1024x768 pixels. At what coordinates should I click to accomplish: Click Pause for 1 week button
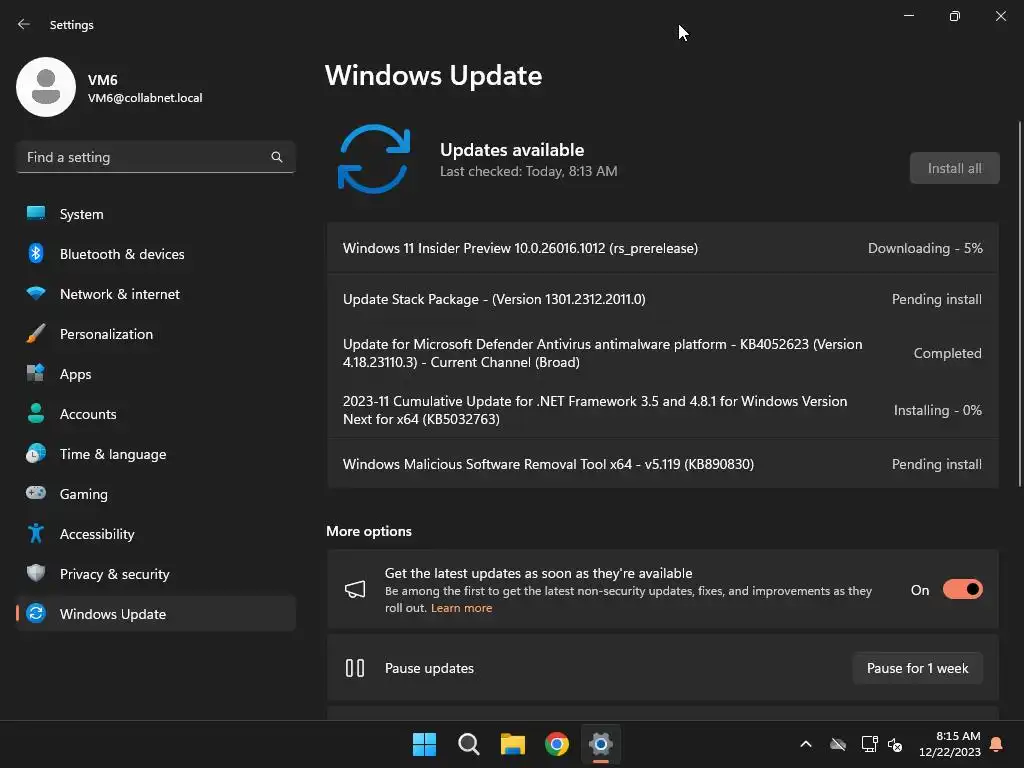point(918,668)
